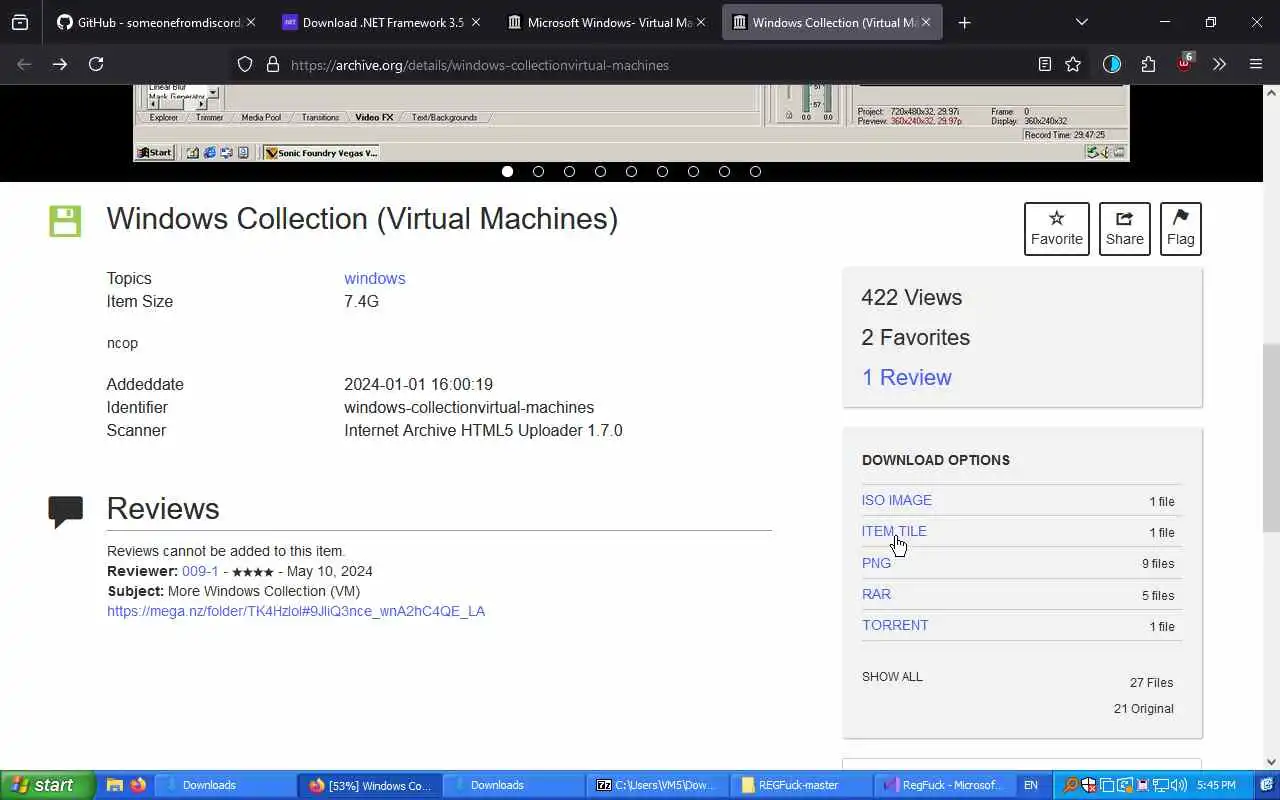Switch to Download .NET Framework 3.5 tab

pos(381,22)
